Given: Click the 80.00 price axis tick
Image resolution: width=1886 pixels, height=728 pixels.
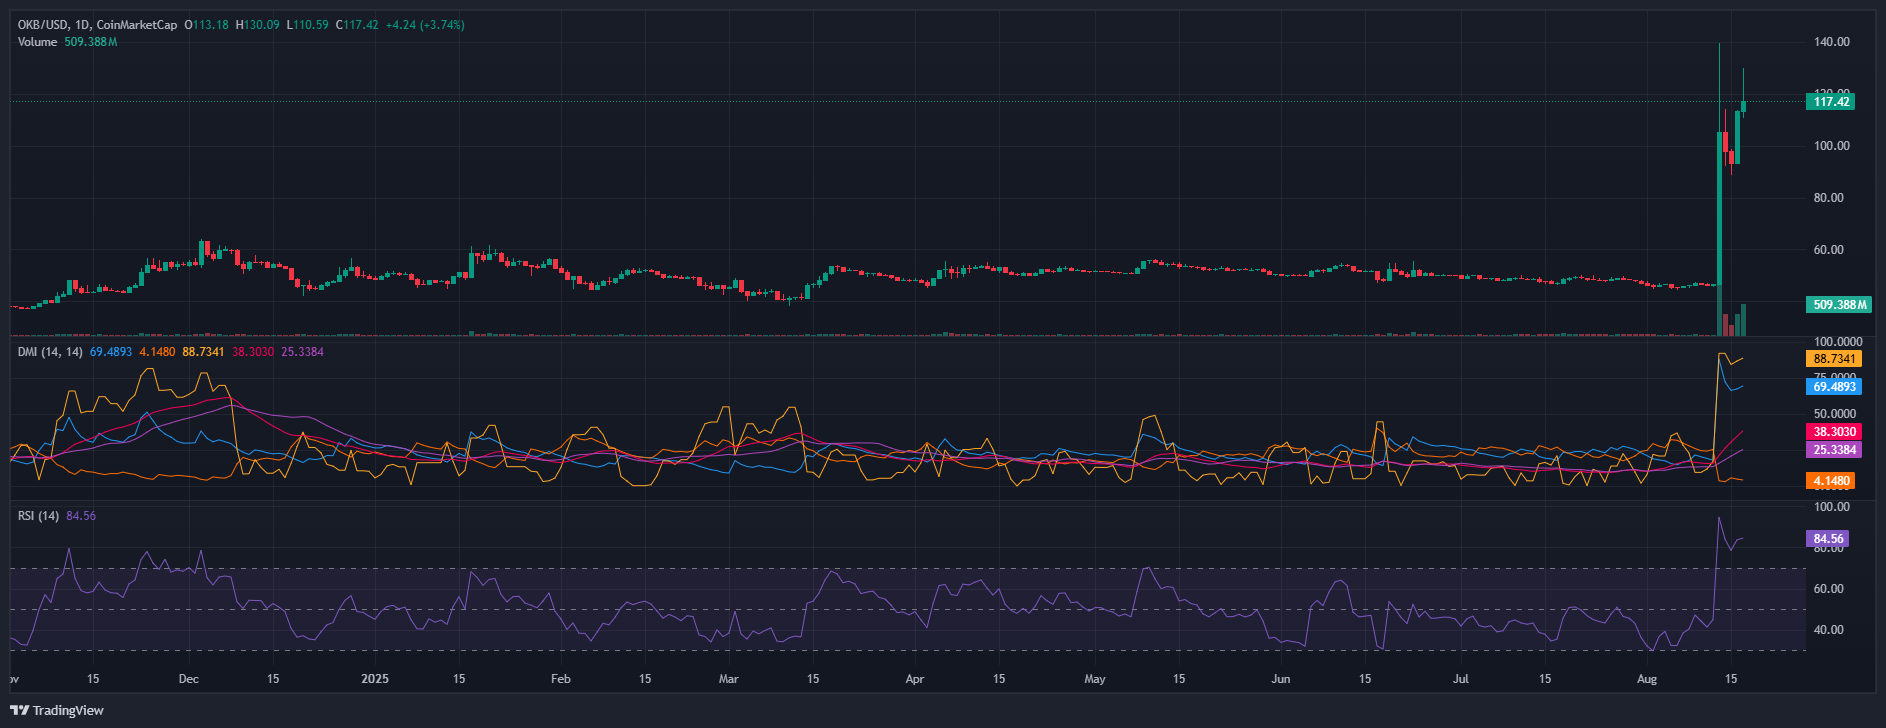Looking at the screenshot, I should pos(1829,198).
